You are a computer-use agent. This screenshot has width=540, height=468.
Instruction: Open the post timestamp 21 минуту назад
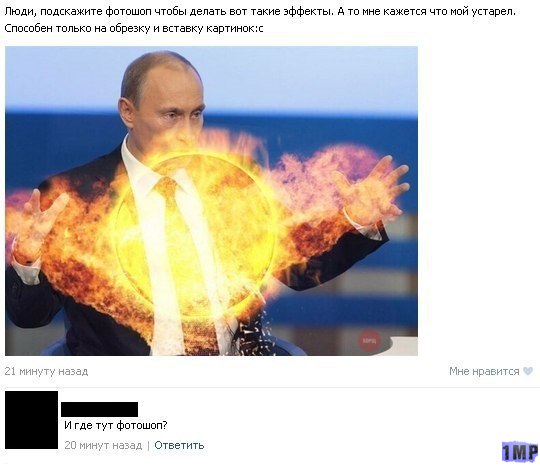pyautogui.click(x=46, y=371)
